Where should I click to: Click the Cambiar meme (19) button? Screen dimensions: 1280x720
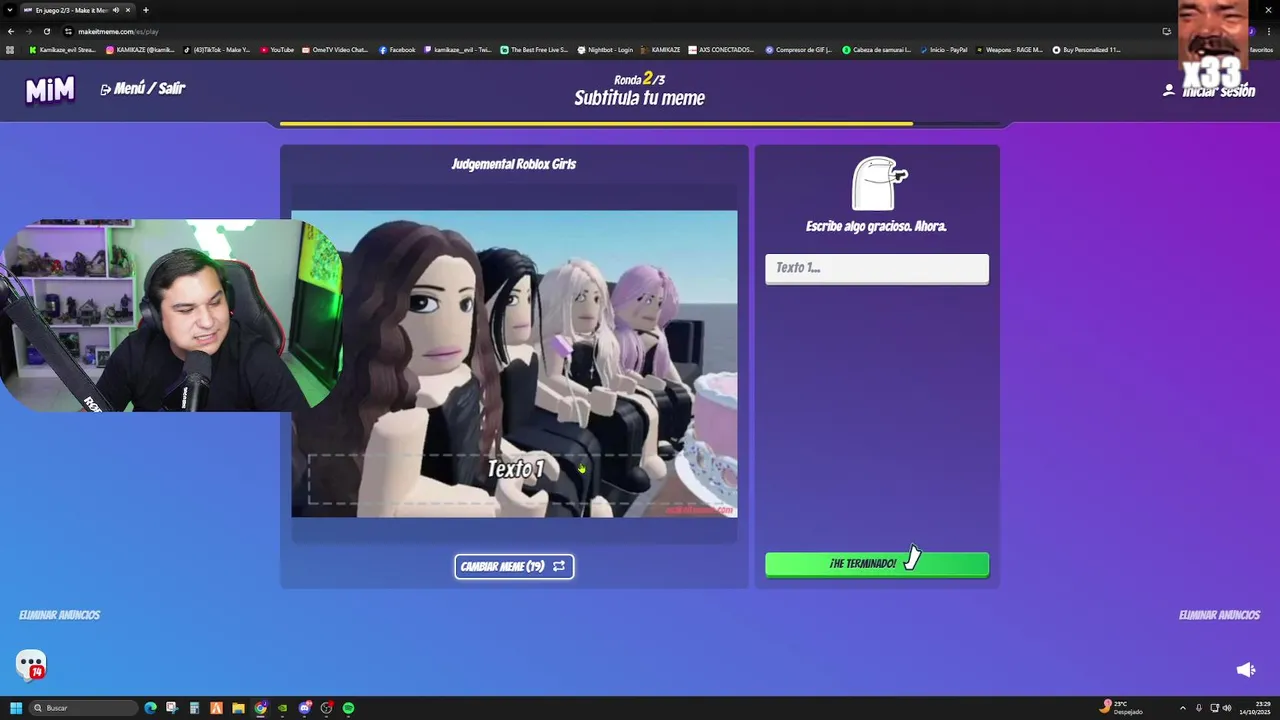pyautogui.click(x=514, y=566)
